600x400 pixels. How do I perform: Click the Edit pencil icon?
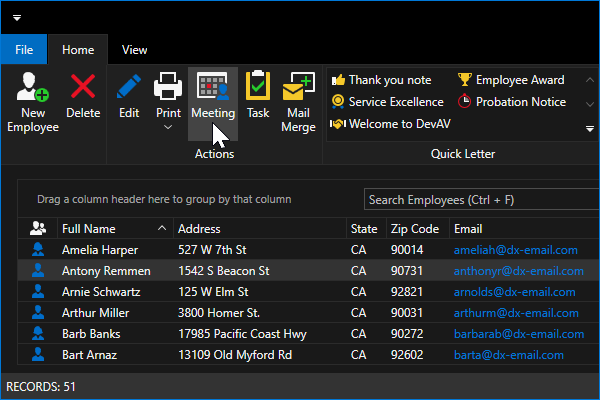tap(129, 90)
